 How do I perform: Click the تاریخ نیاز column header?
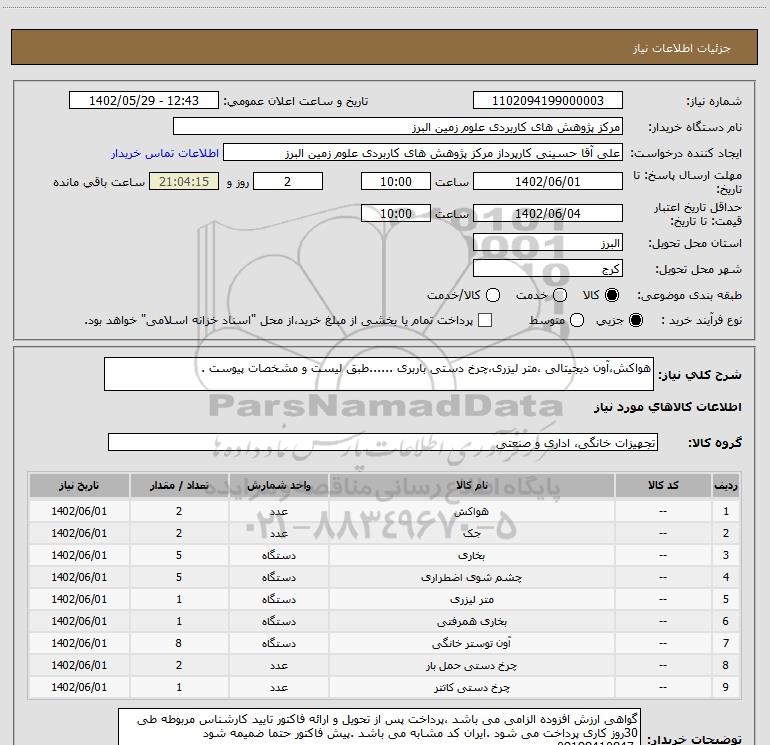click(x=79, y=485)
